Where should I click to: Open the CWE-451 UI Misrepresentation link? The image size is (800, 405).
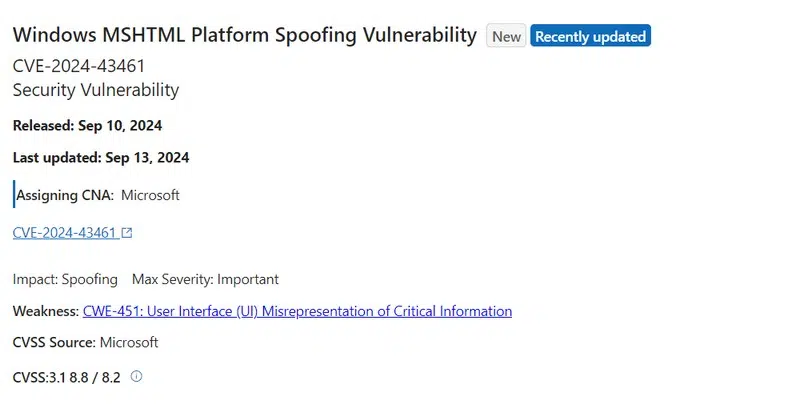(297, 311)
